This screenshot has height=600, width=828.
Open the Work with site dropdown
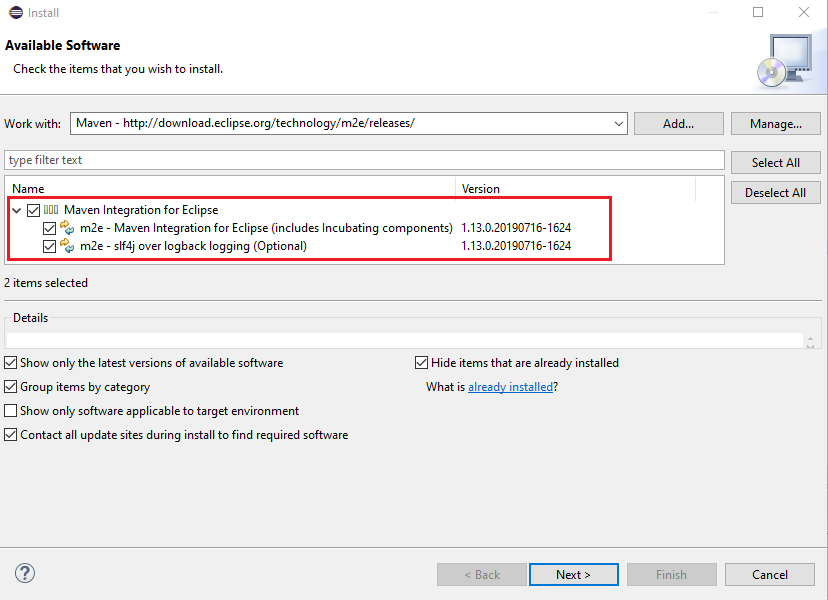[618, 124]
